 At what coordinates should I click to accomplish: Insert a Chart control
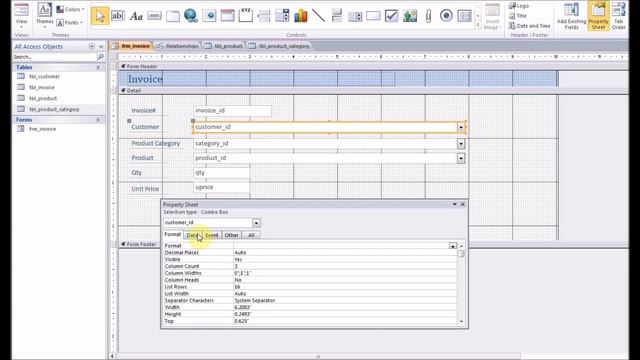301,16
